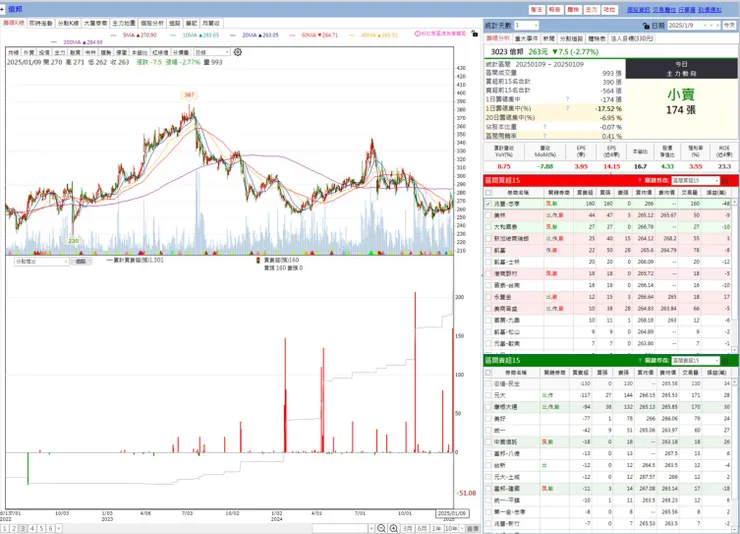Set chart range to 3月

408,528
